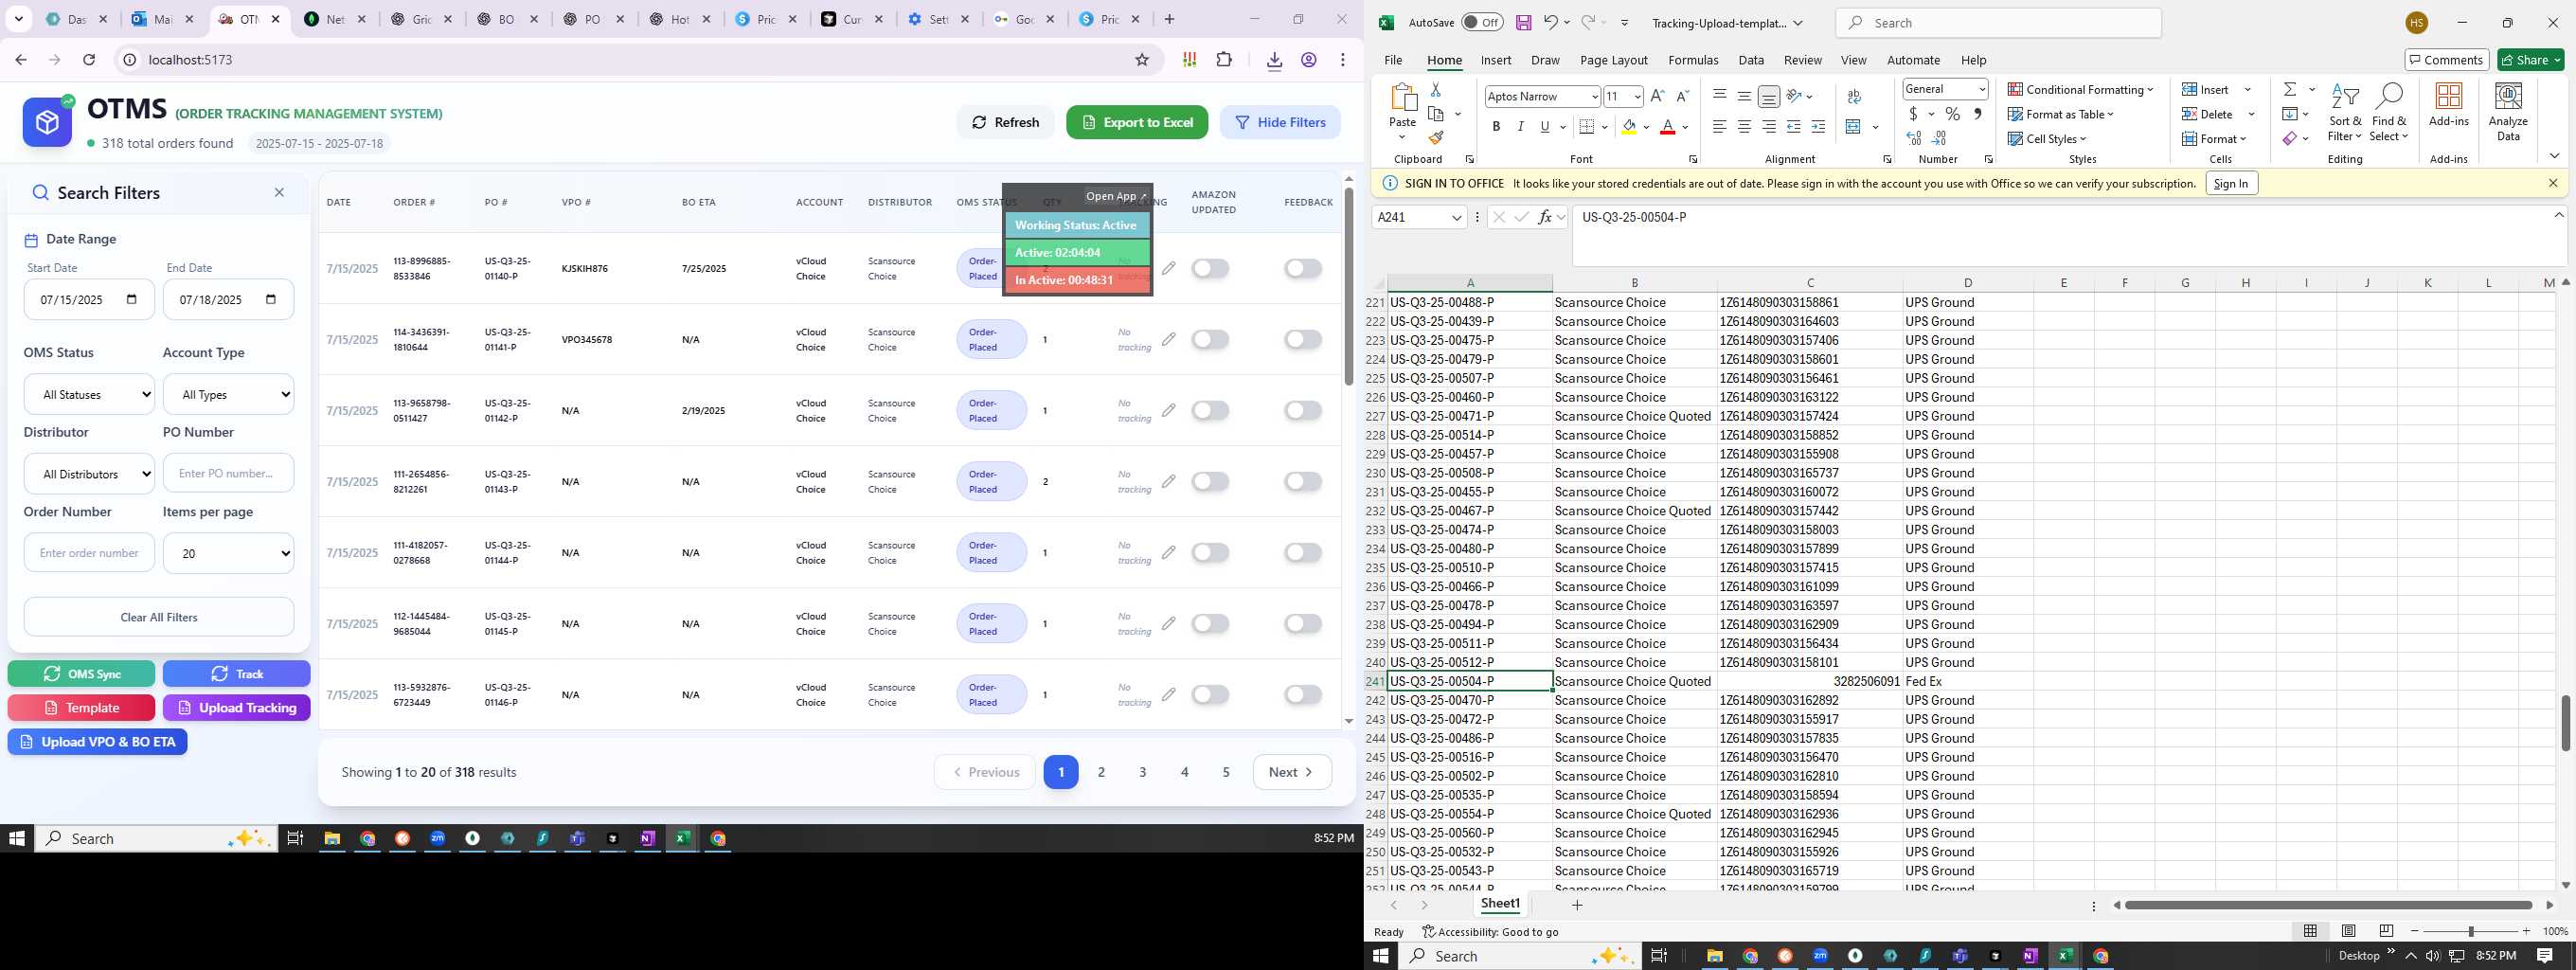Open Items per page dropdown showing 20
Viewport: 2576px width, 970px height.
tap(228, 553)
